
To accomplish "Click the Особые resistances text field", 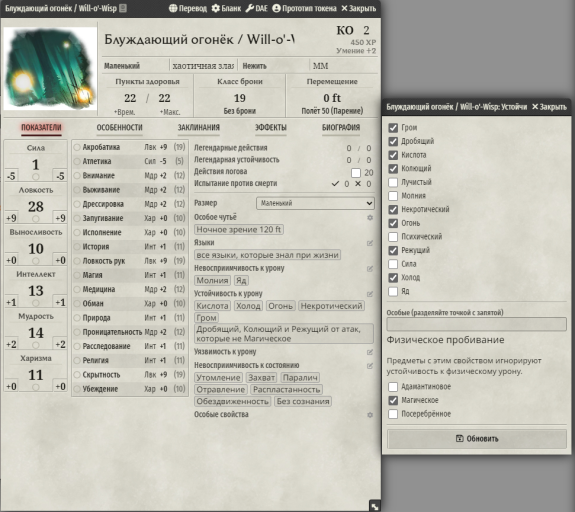I will 477,324.
